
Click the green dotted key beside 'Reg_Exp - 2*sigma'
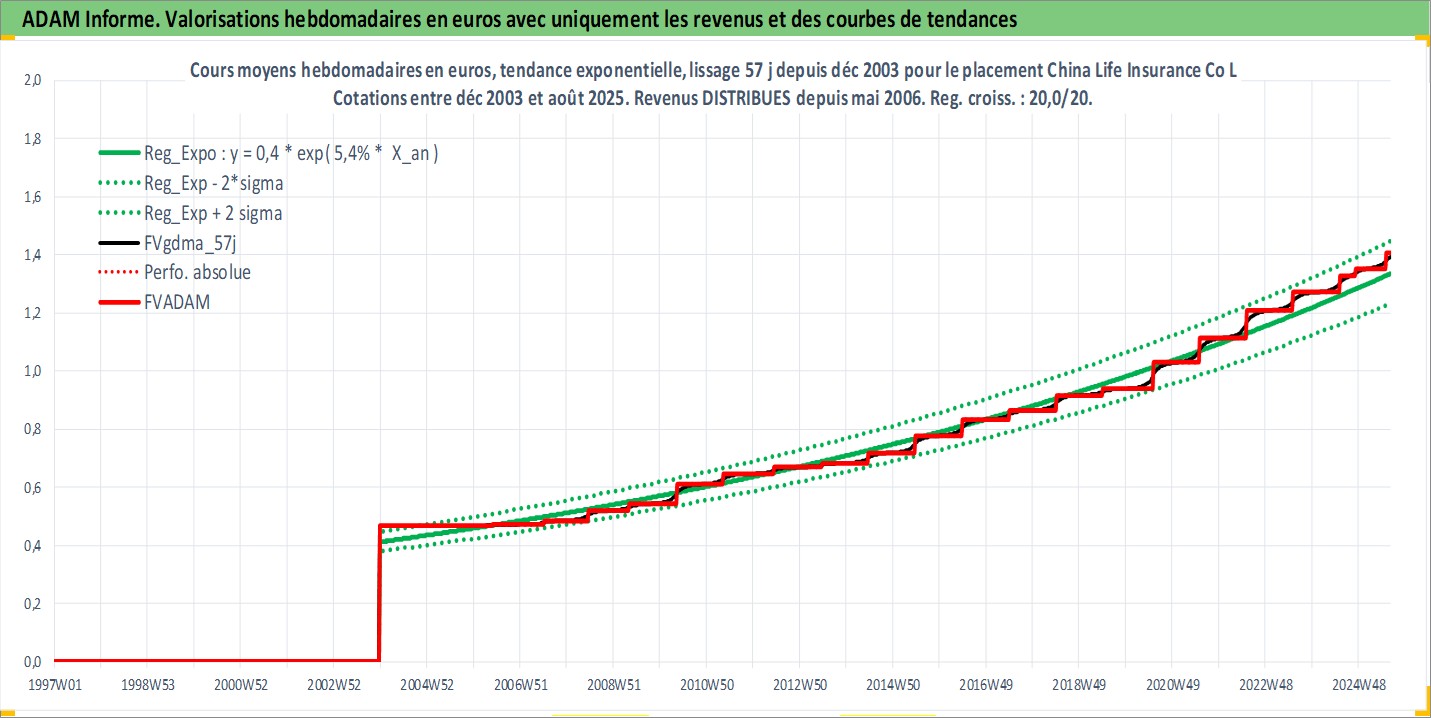point(119,184)
